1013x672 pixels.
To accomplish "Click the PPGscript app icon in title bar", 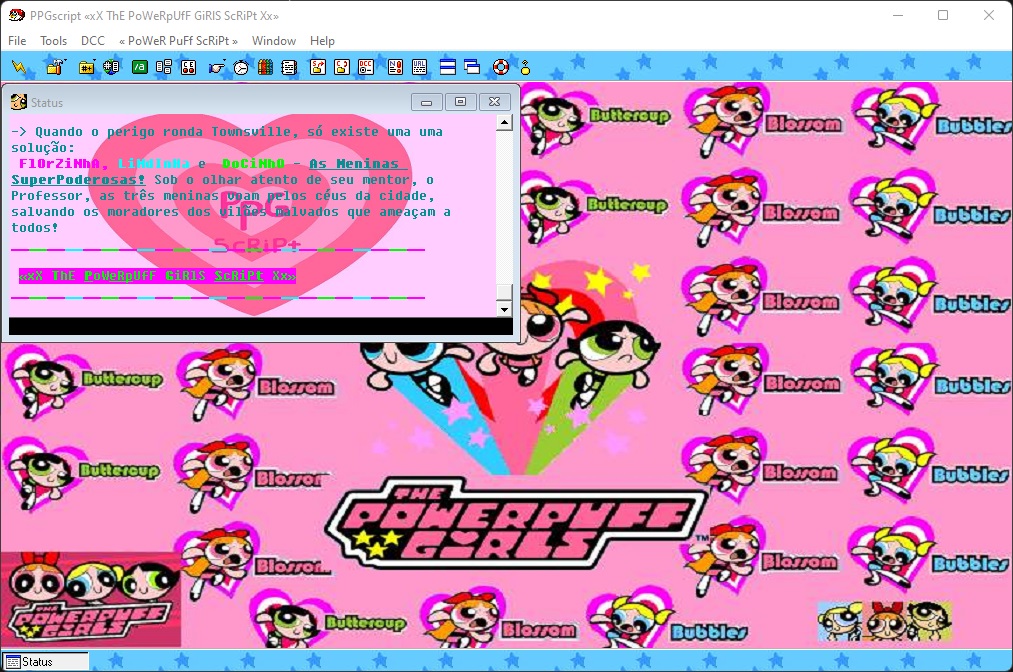I will 16,15.
